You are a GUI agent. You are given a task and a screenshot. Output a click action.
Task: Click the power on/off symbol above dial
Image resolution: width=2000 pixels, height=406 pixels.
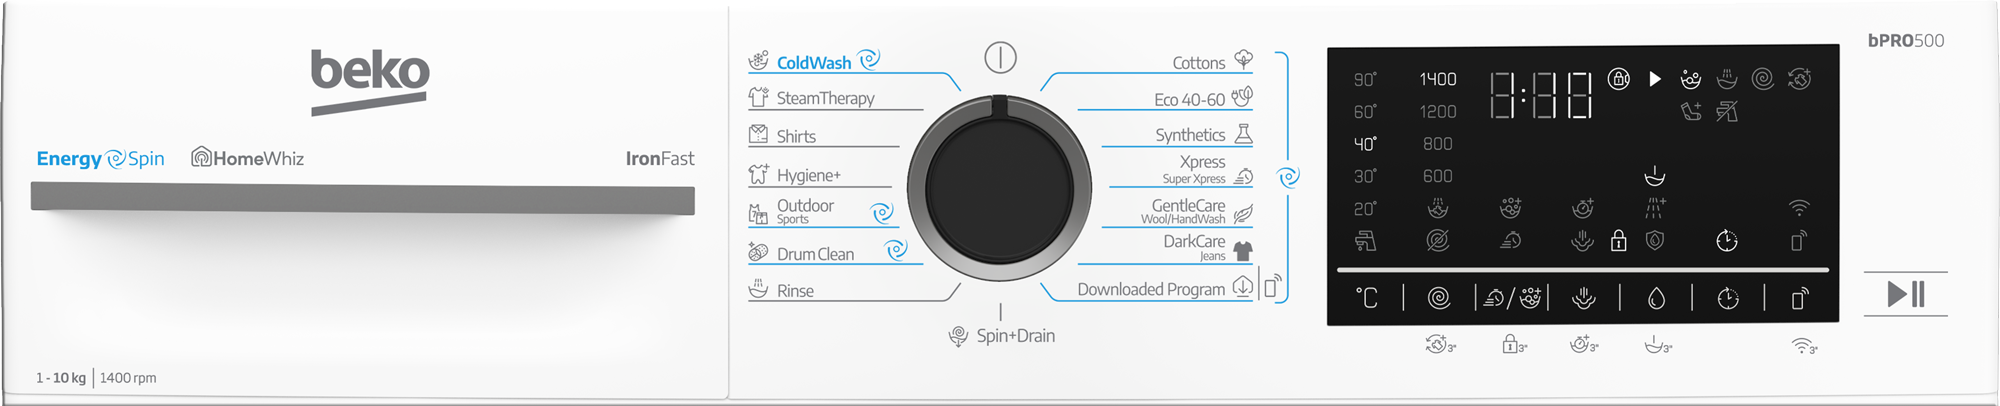tap(1000, 57)
